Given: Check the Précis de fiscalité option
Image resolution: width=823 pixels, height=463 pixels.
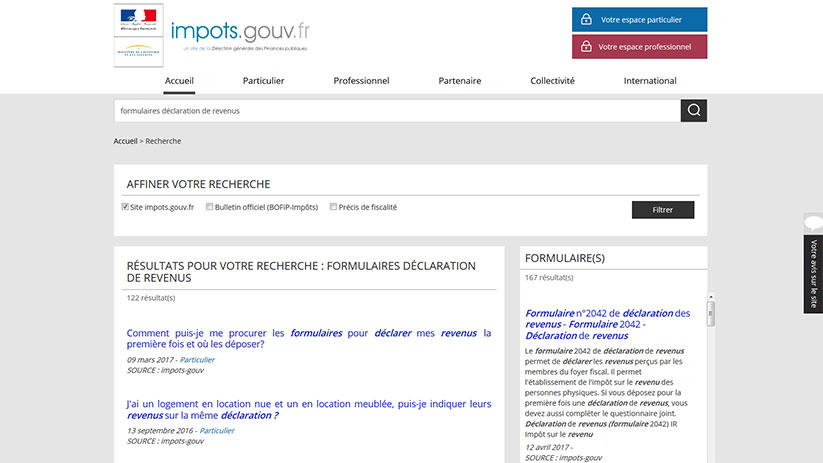Looking at the screenshot, I should 334,208.
